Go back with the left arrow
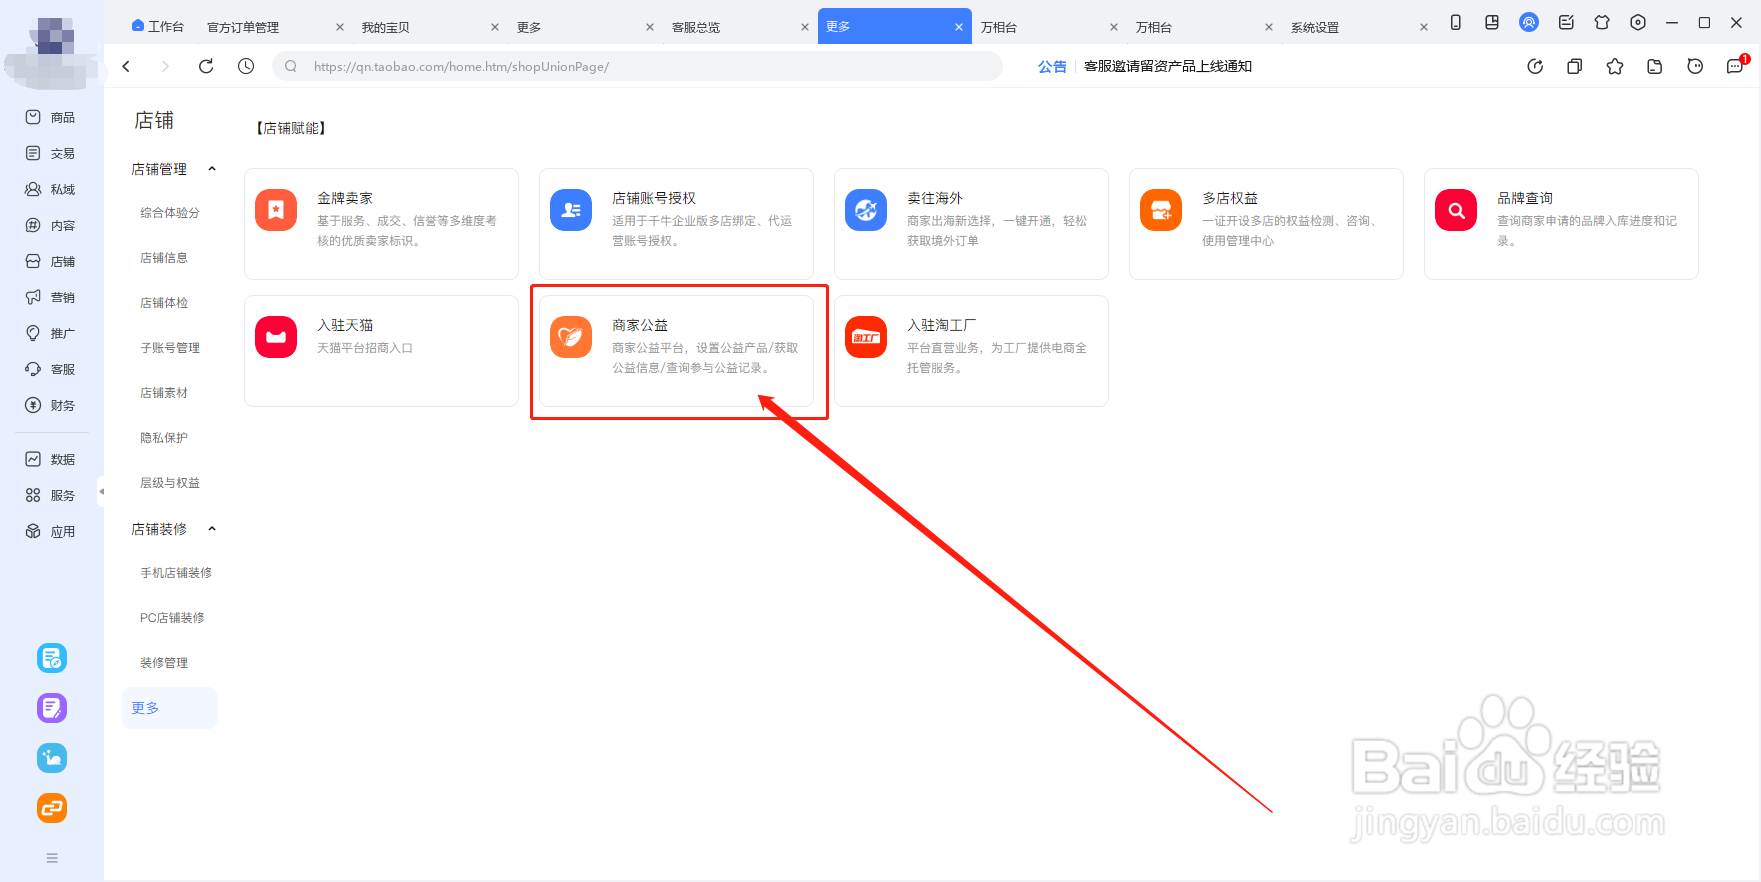The height and width of the screenshot is (882, 1761). (x=126, y=66)
